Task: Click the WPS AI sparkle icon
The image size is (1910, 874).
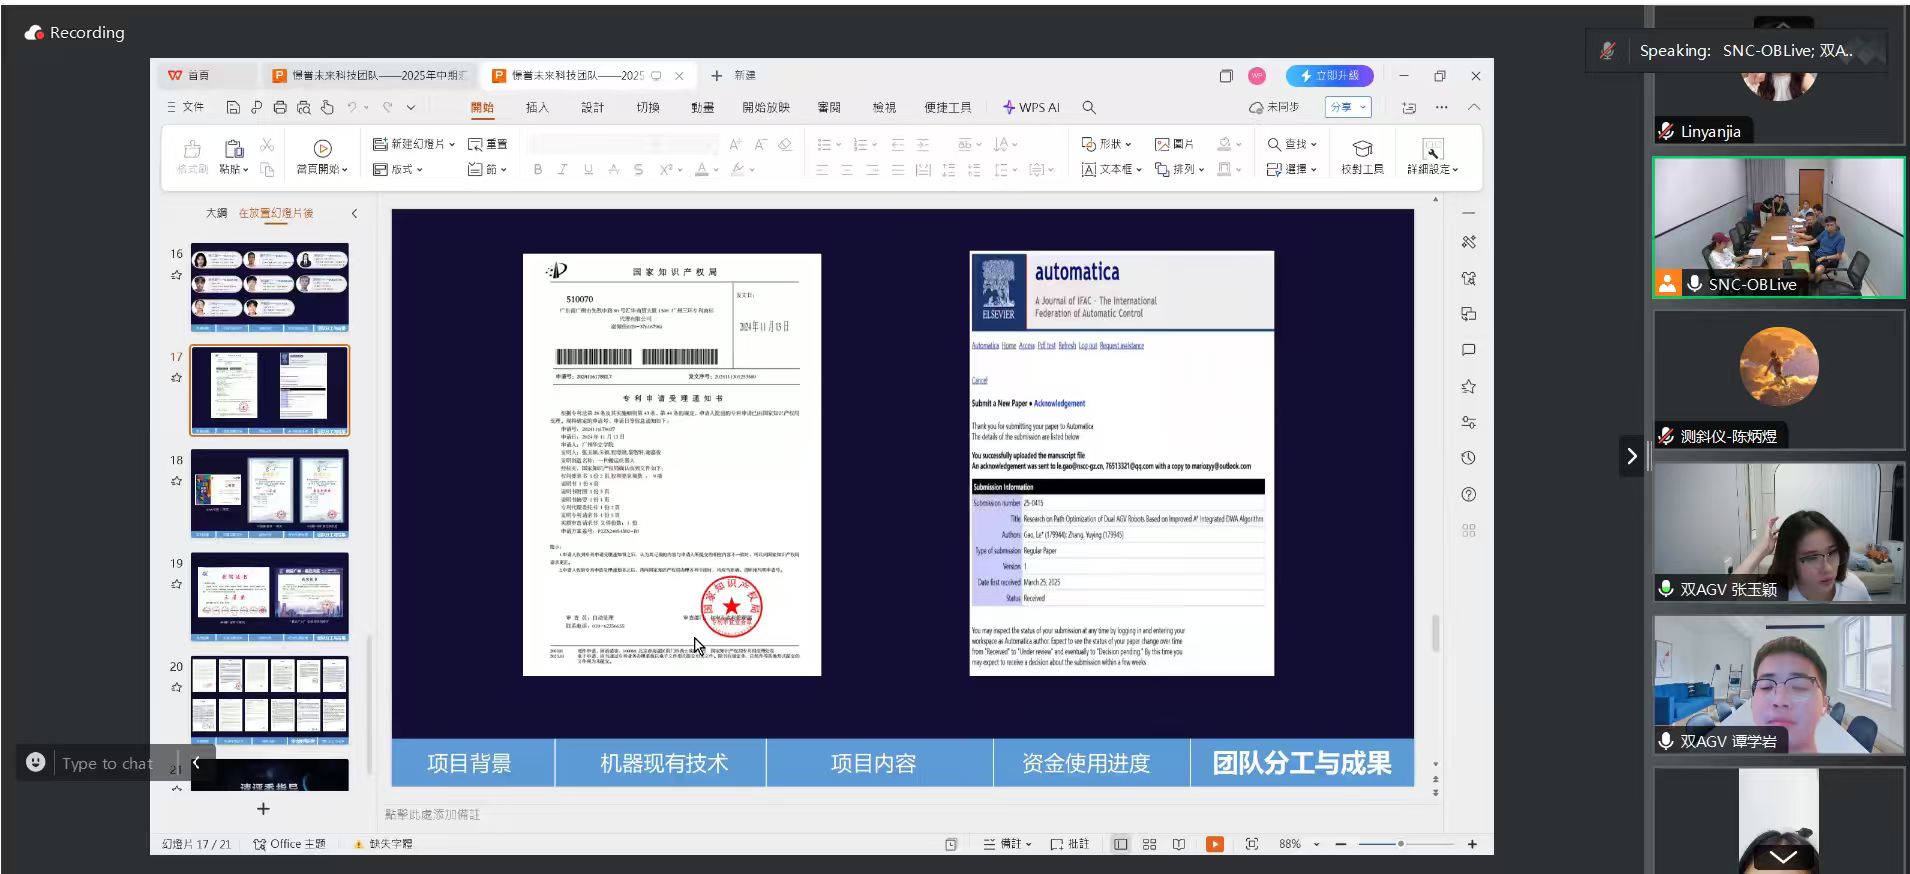Action: [1009, 107]
